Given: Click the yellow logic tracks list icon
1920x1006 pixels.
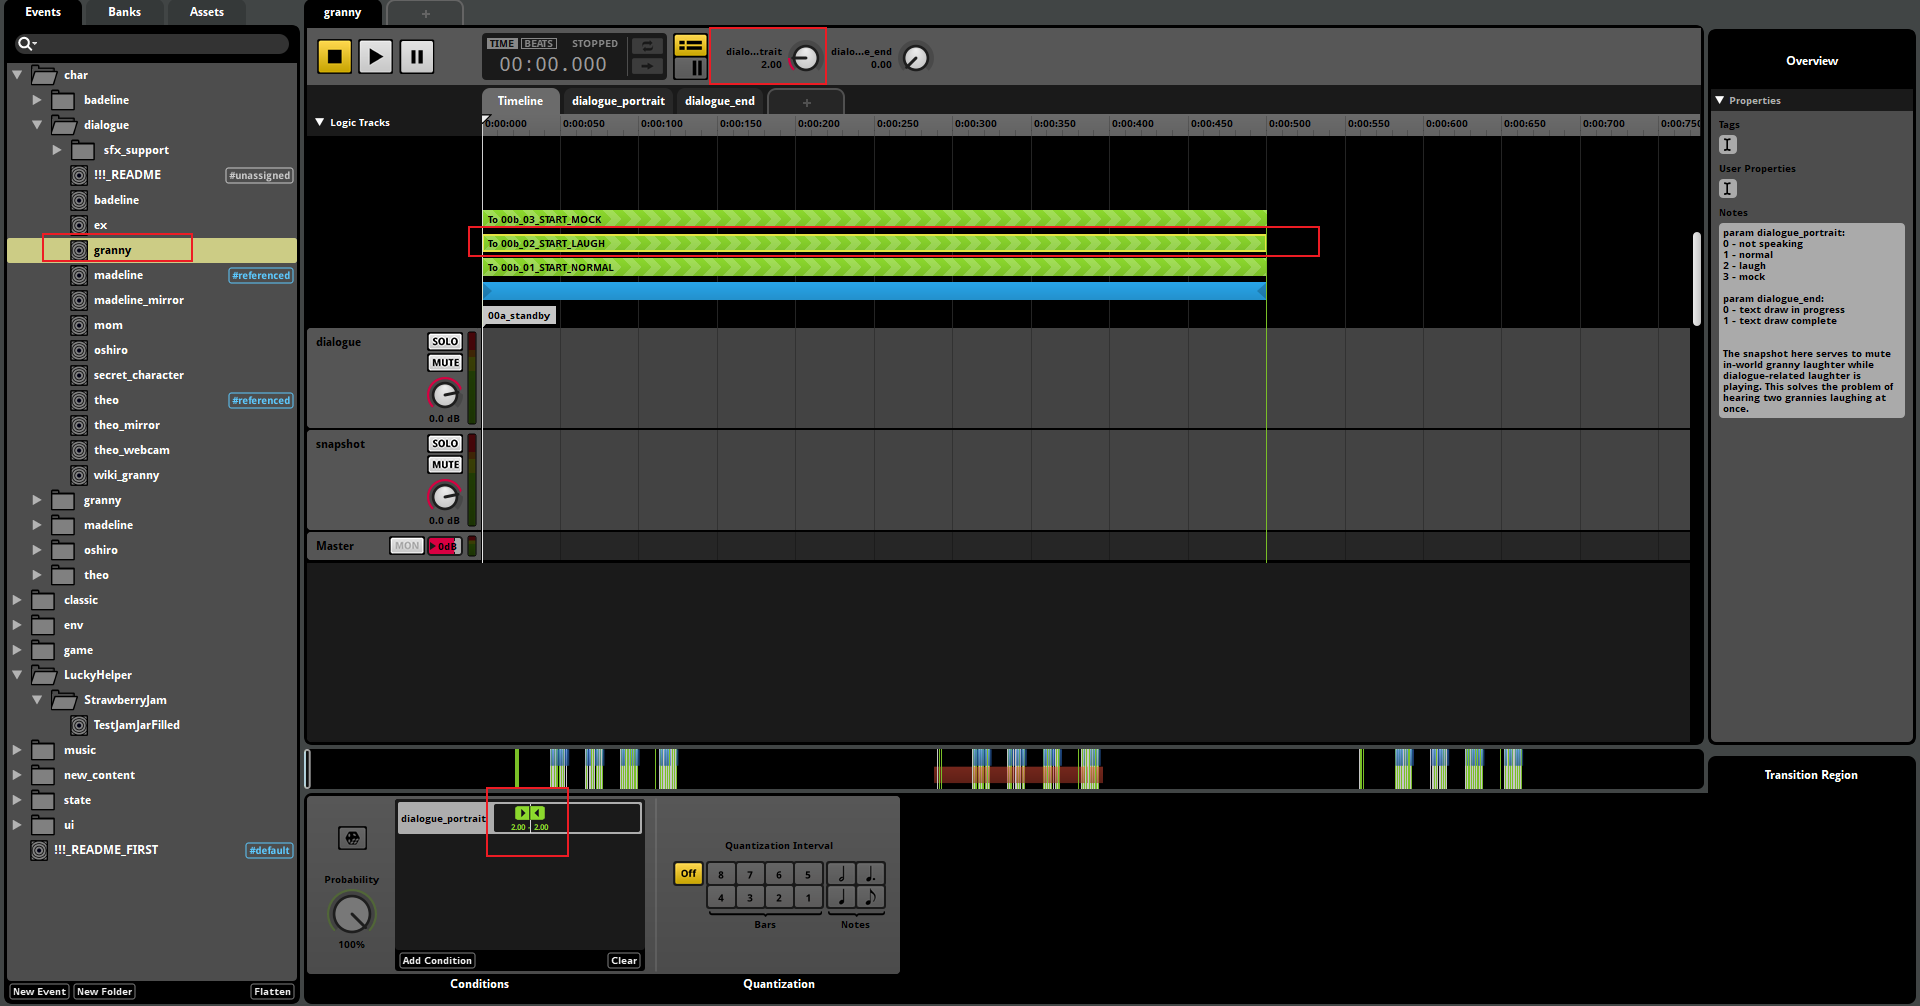Looking at the screenshot, I should point(690,46).
